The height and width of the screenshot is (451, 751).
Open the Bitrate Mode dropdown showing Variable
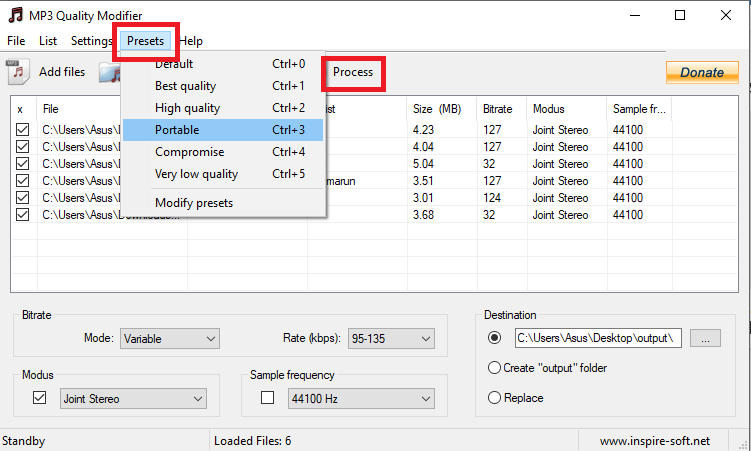point(170,338)
